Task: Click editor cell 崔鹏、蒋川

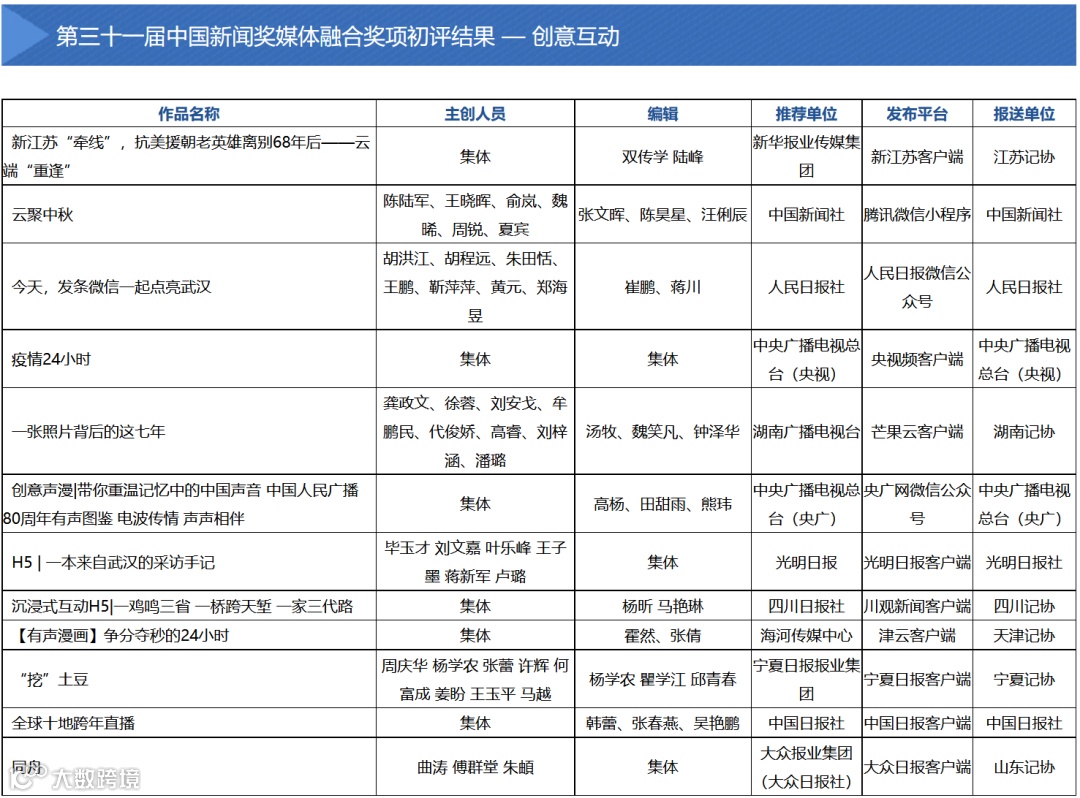Action: (663, 286)
